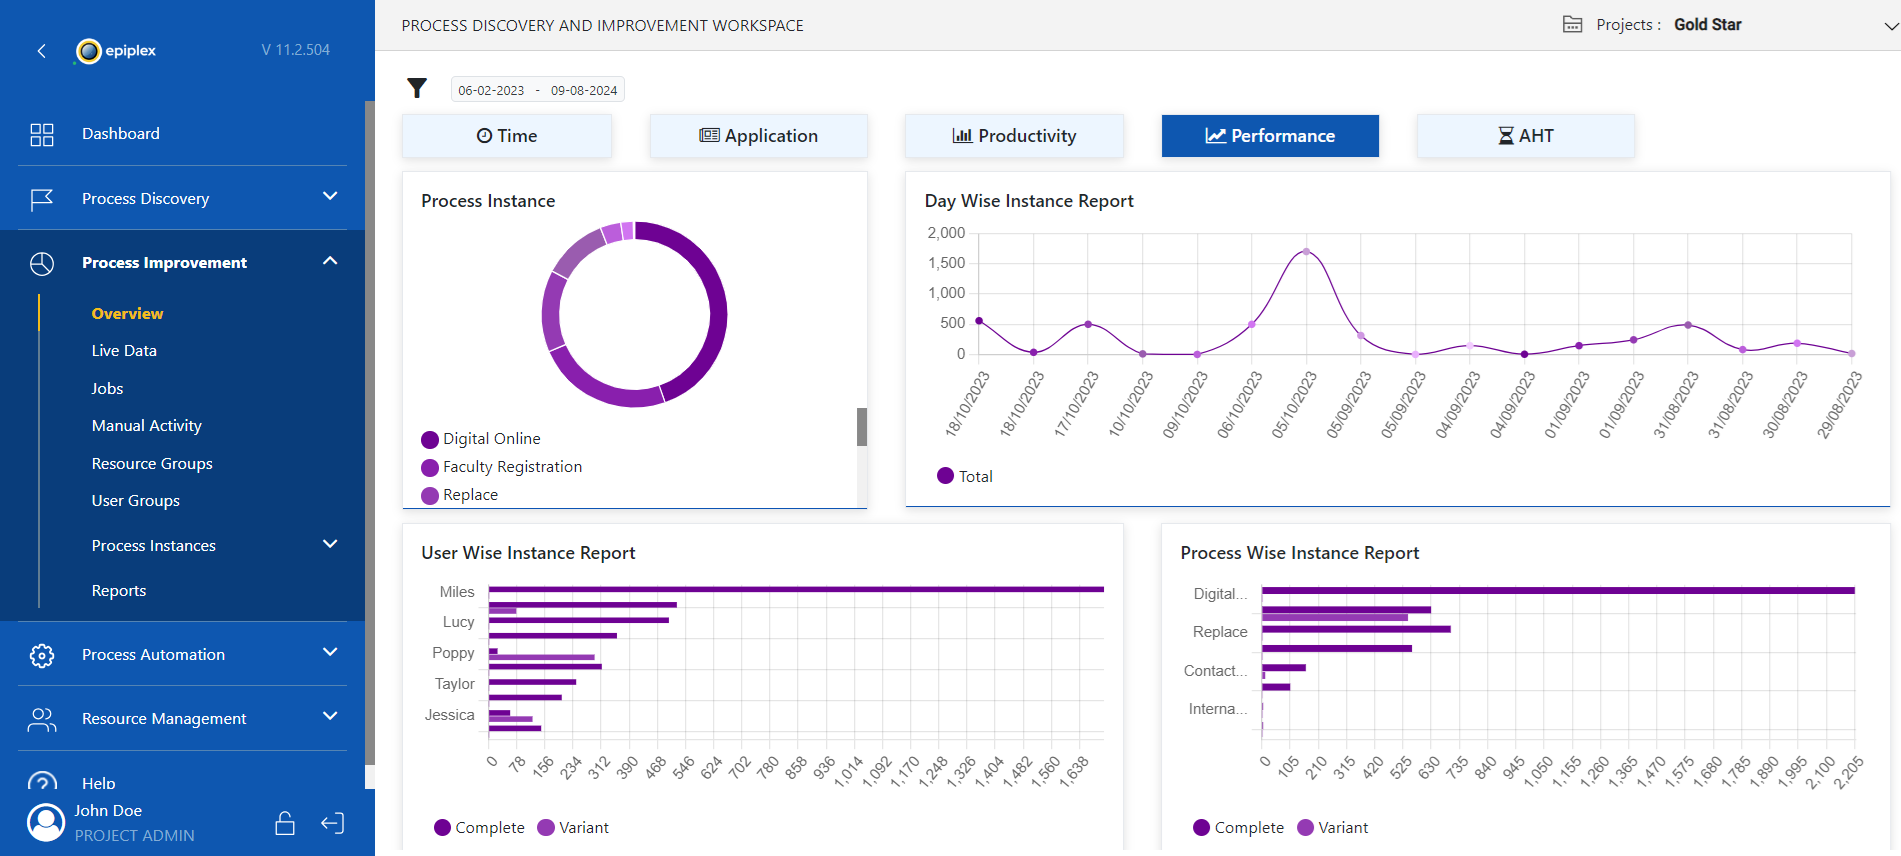Toggle Faculty Registration legend swatch
Screen dimensions: 1901x856
[430, 468]
